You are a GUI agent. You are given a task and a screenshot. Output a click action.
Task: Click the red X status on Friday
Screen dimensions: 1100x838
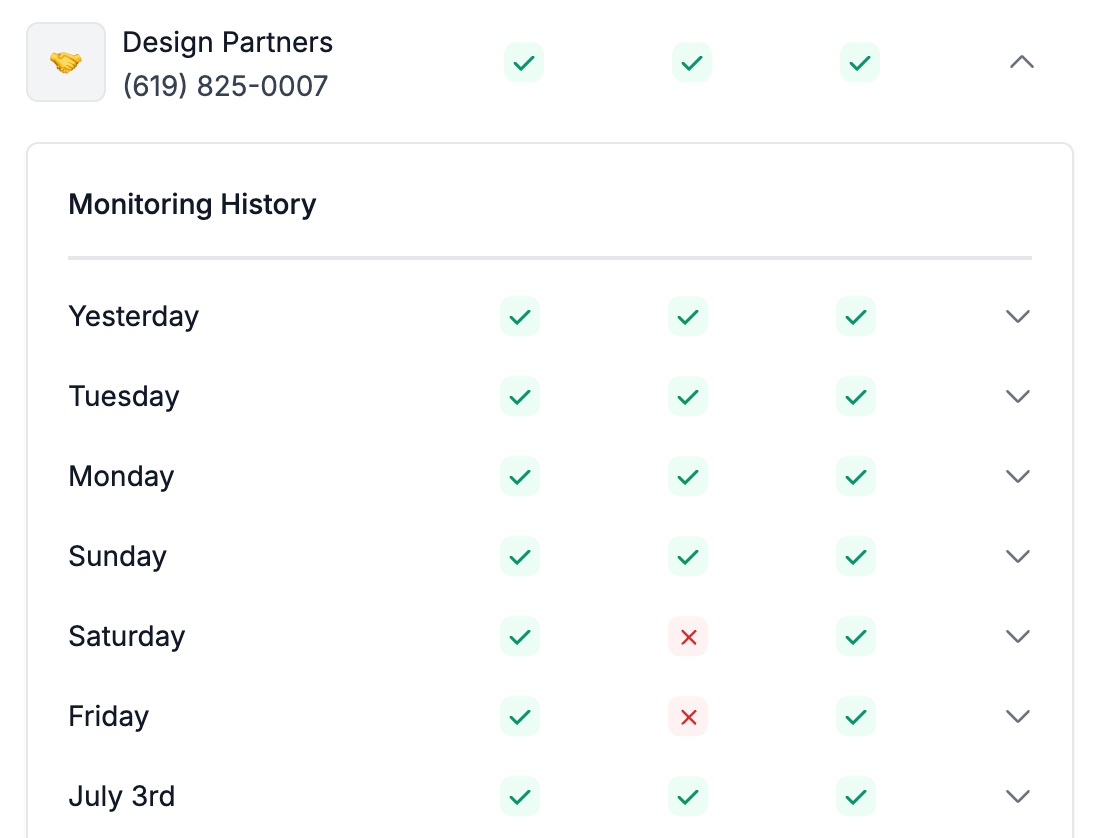[x=688, y=716]
